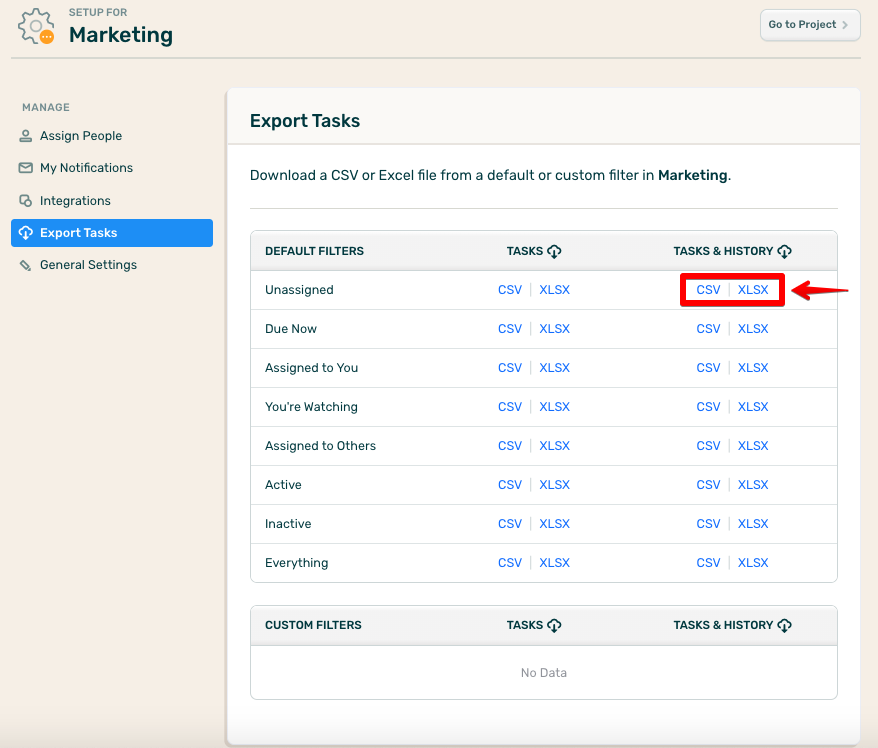Export Due Now tasks & history XLSX

[753, 329]
